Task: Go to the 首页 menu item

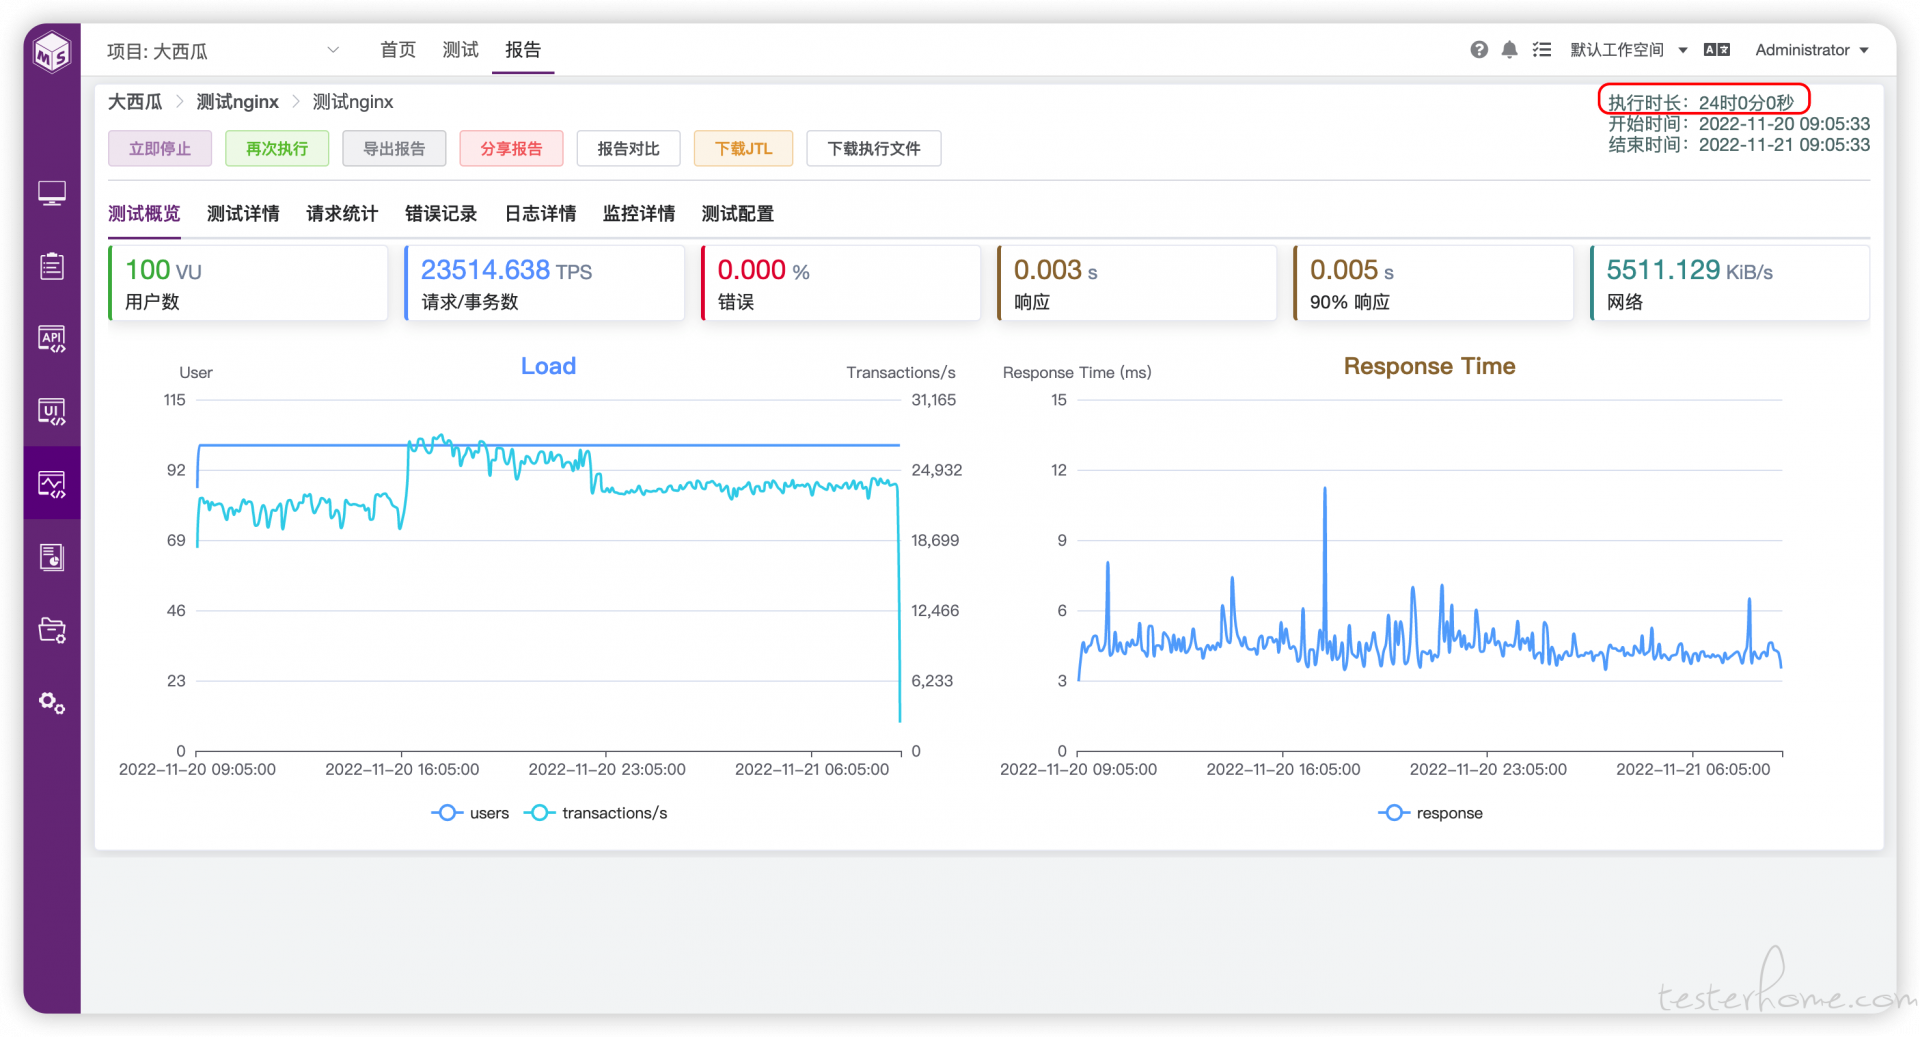Action: click(398, 50)
